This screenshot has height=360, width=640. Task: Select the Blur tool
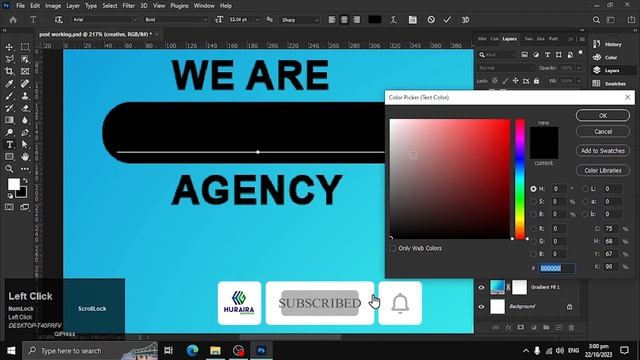[25, 120]
